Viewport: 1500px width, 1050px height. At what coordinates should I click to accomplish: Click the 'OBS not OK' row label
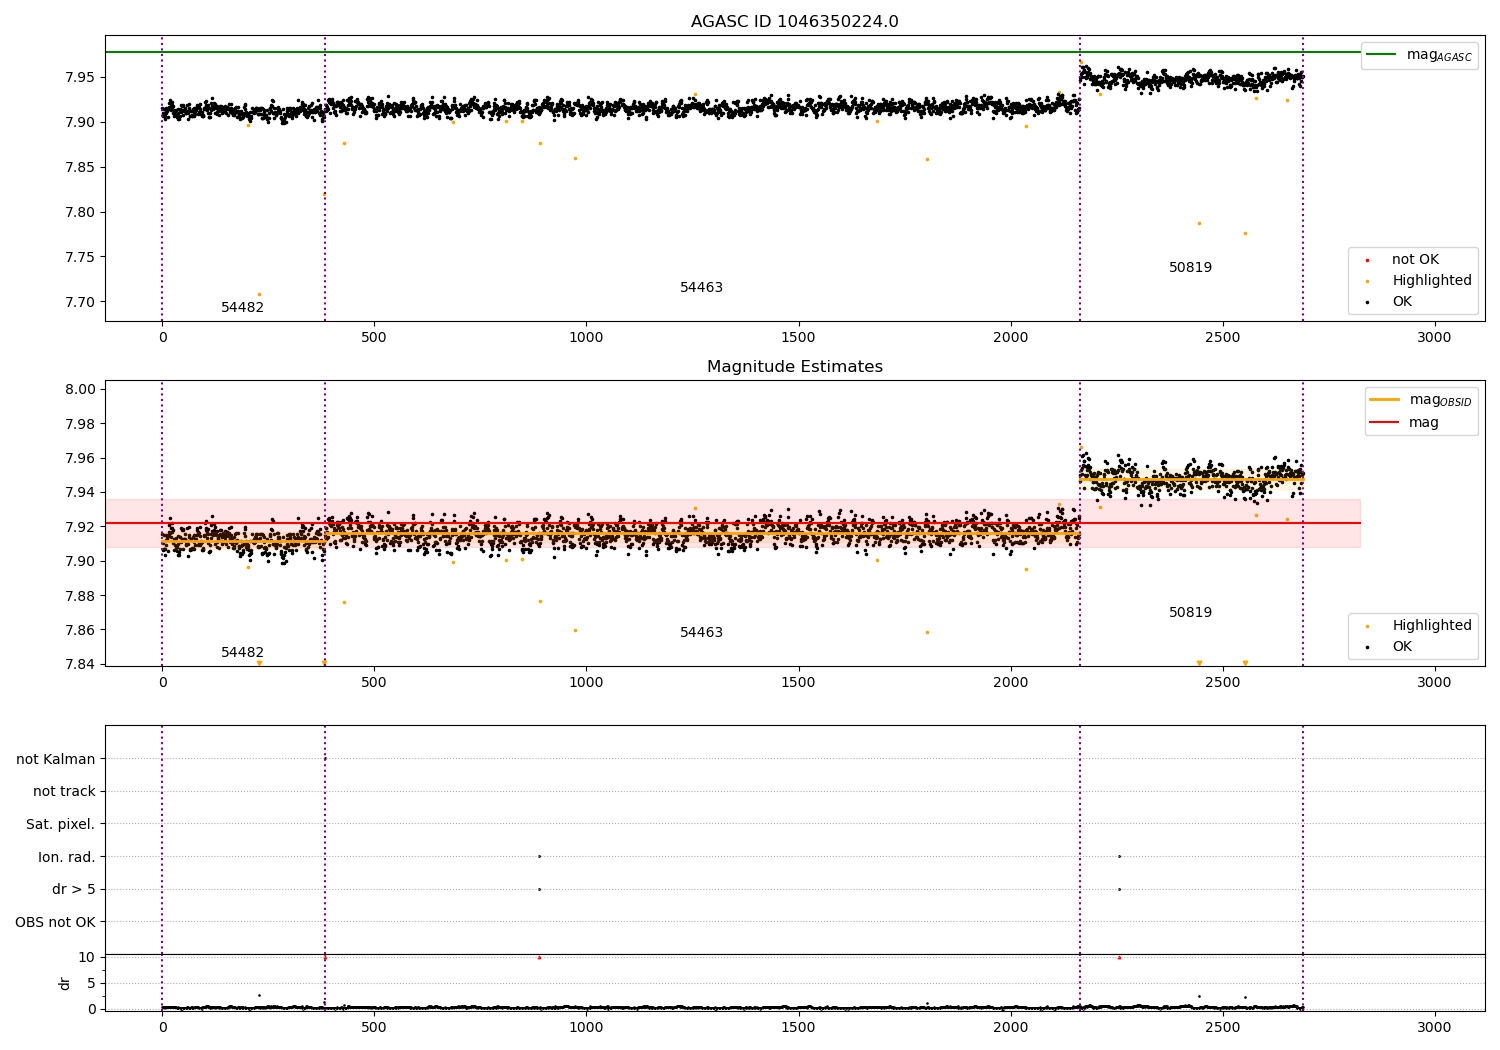coord(56,923)
